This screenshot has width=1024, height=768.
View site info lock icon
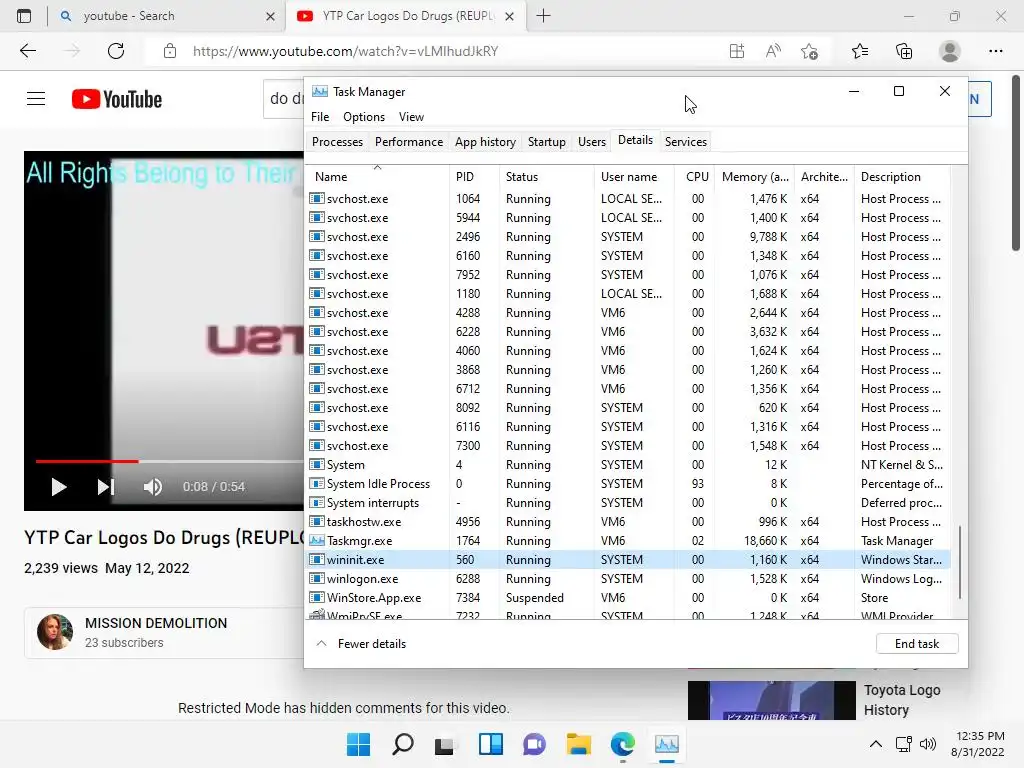[170, 51]
